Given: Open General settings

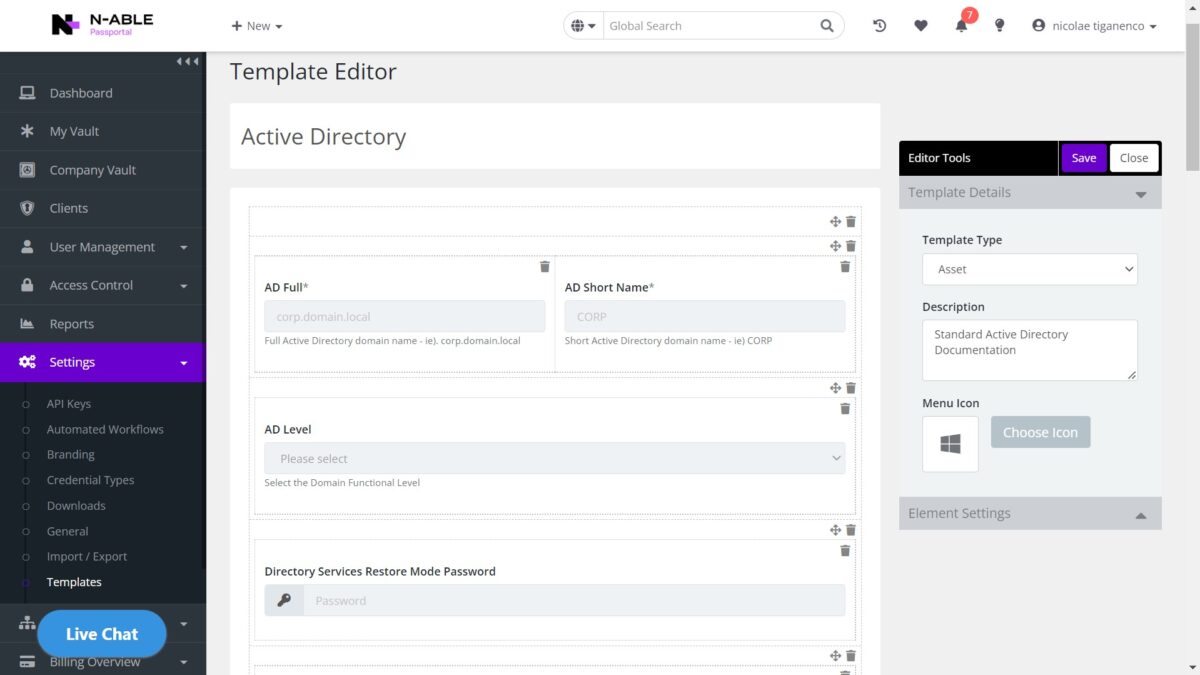Looking at the screenshot, I should click(67, 531).
